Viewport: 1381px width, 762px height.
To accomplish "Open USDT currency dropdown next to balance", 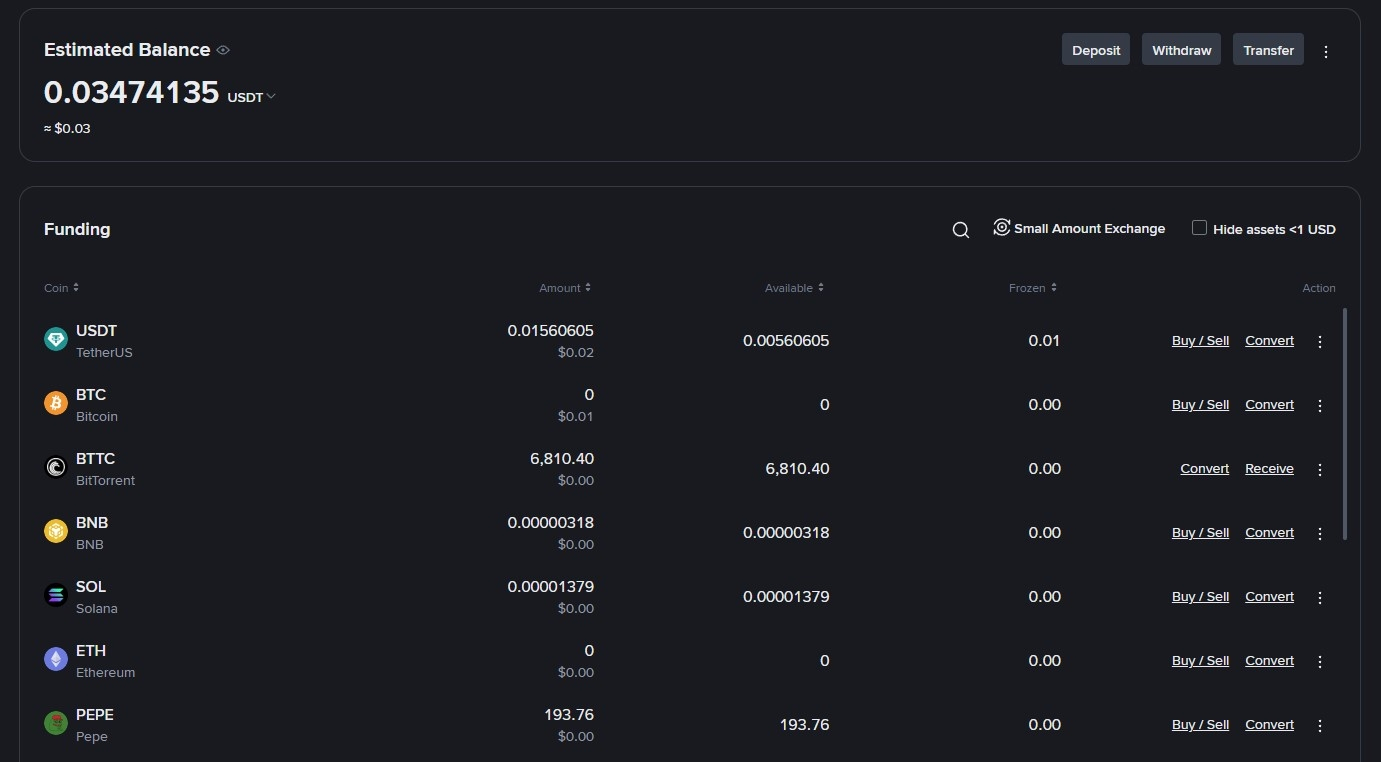I will point(252,97).
